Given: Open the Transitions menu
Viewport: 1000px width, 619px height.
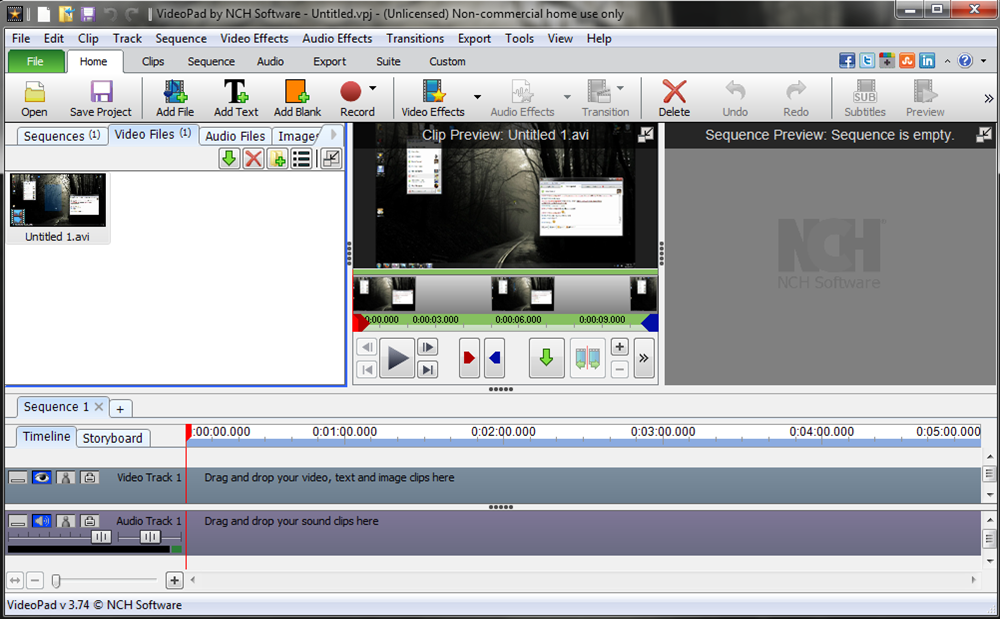Looking at the screenshot, I should point(415,38).
